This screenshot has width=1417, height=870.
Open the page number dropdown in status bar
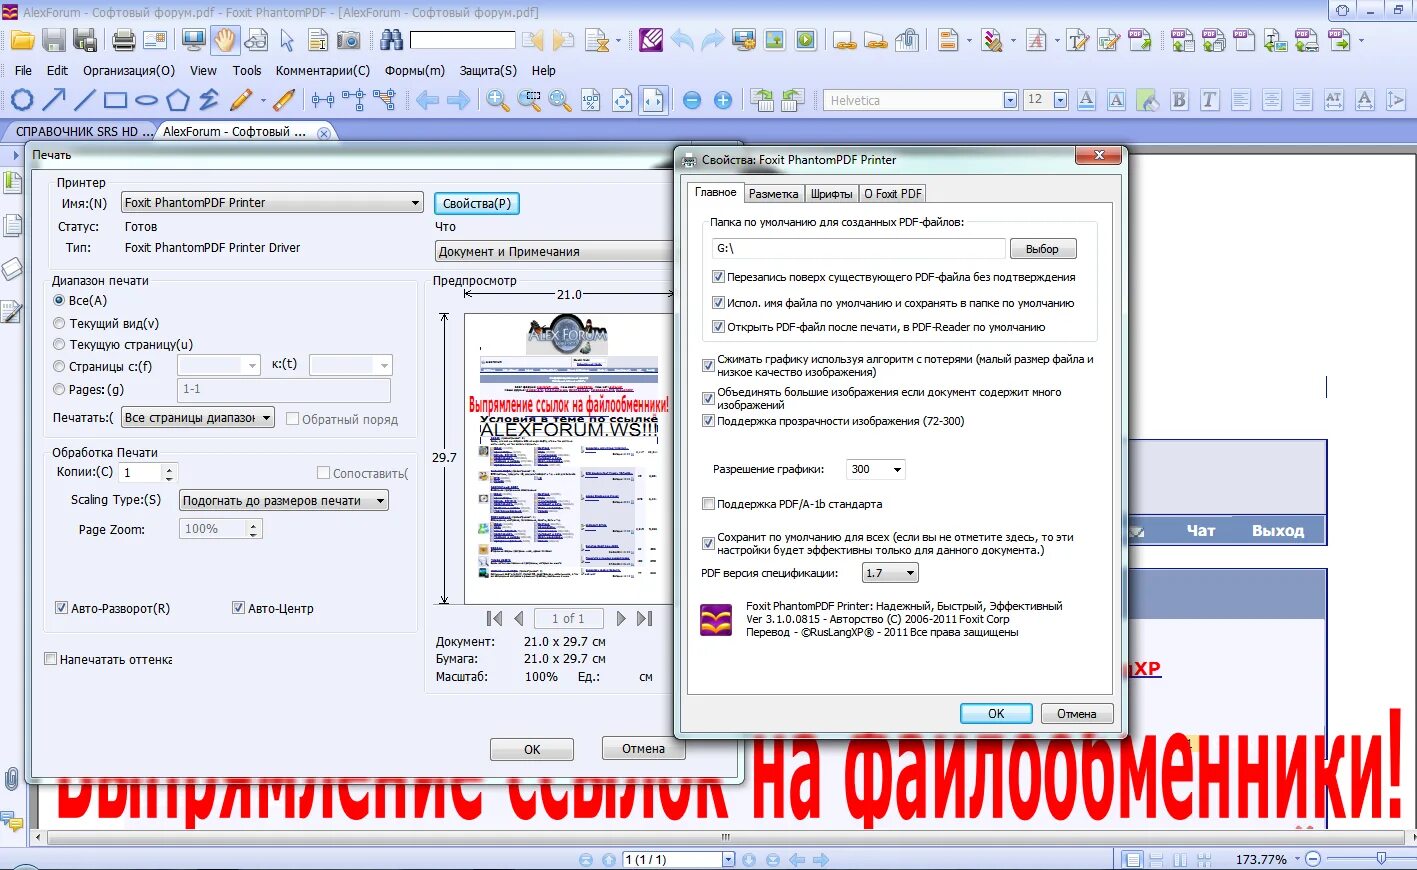(728, 859)
